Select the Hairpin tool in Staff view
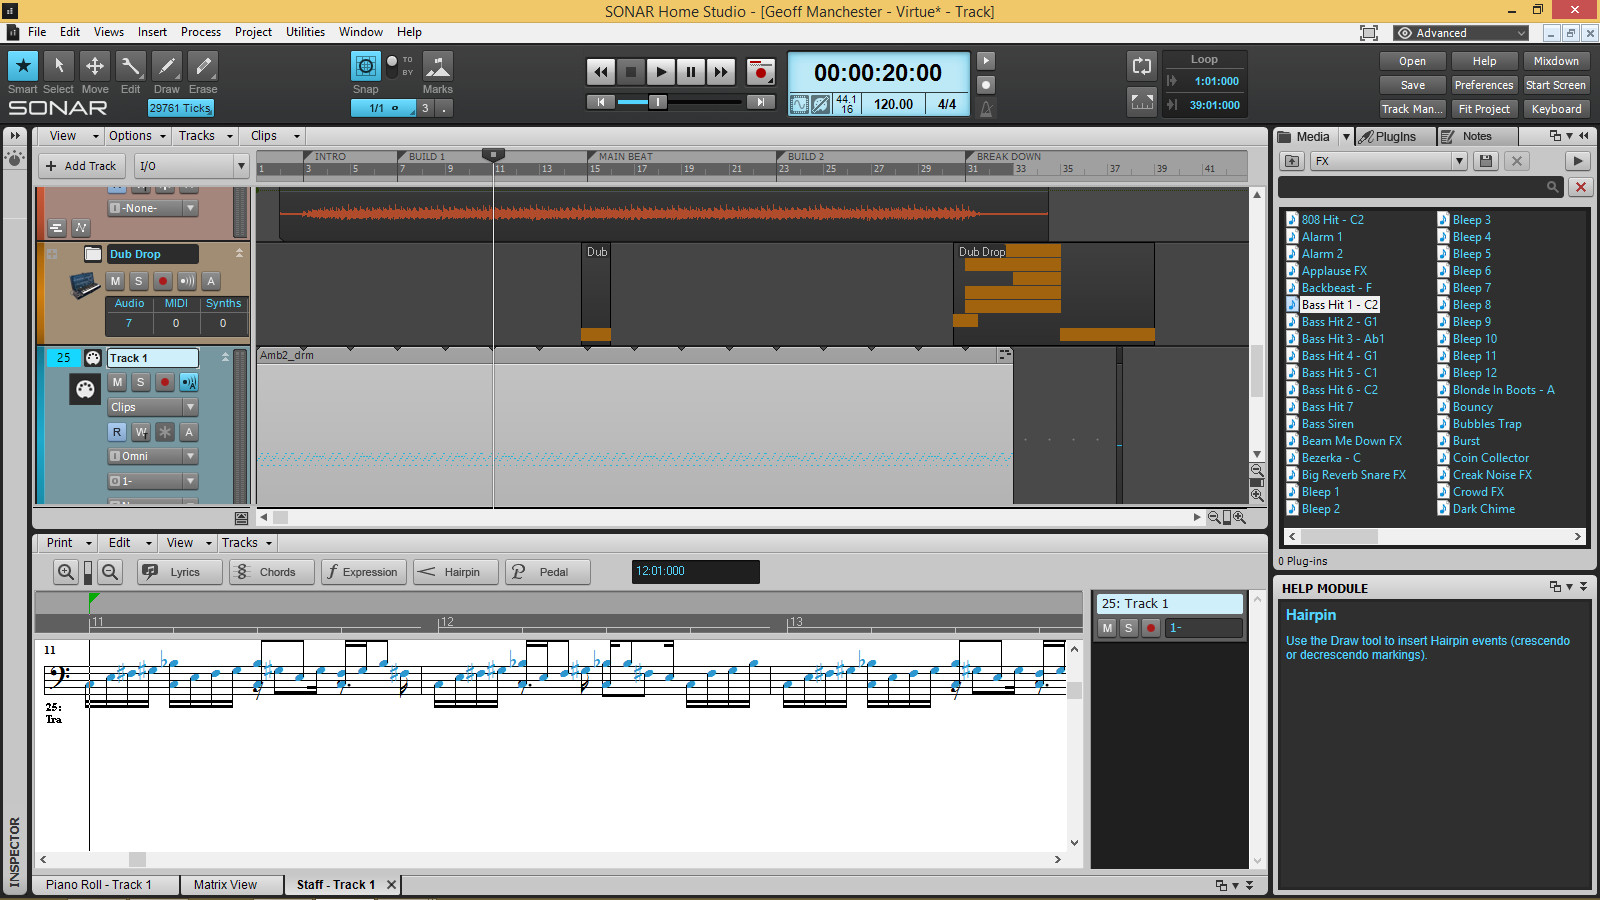The width and height of the screenshot is (1600, 900). coord(455,571)
